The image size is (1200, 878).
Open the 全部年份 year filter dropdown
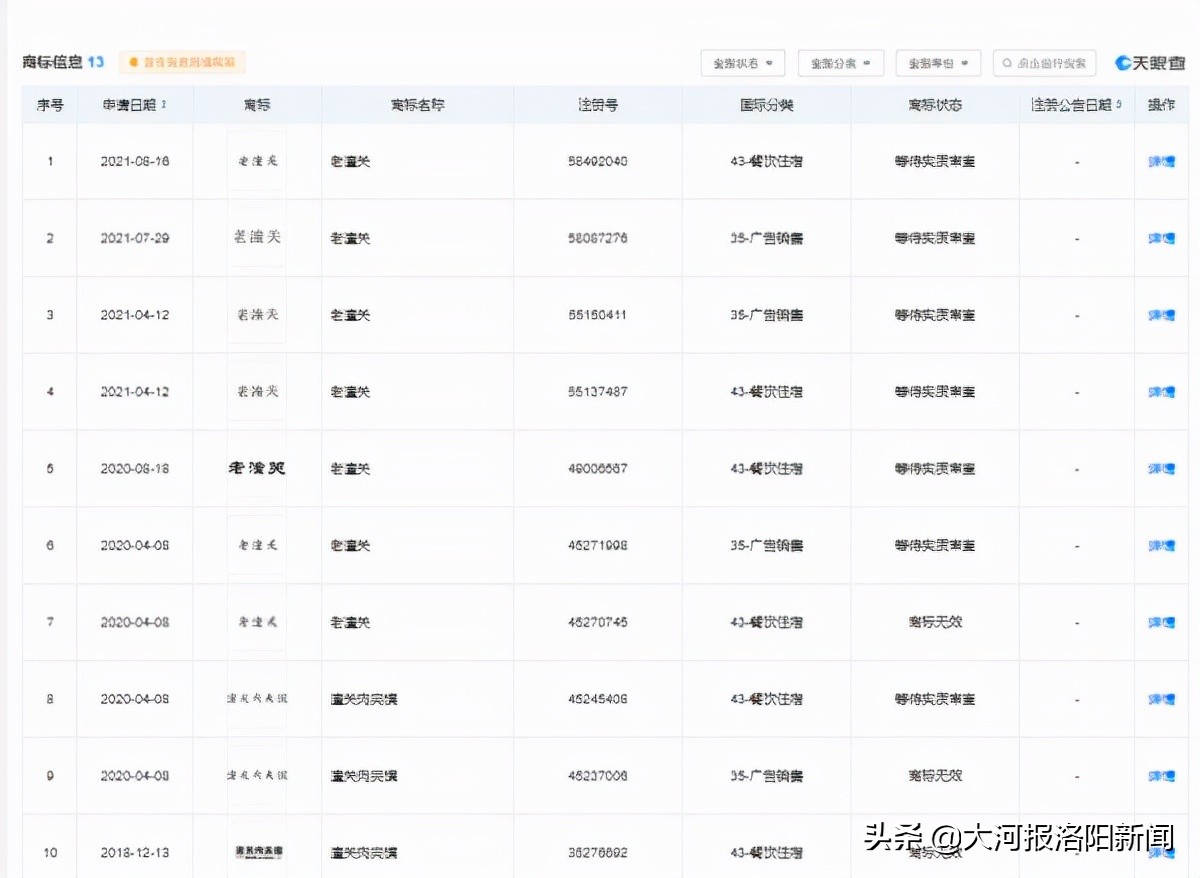pos(938,63)
